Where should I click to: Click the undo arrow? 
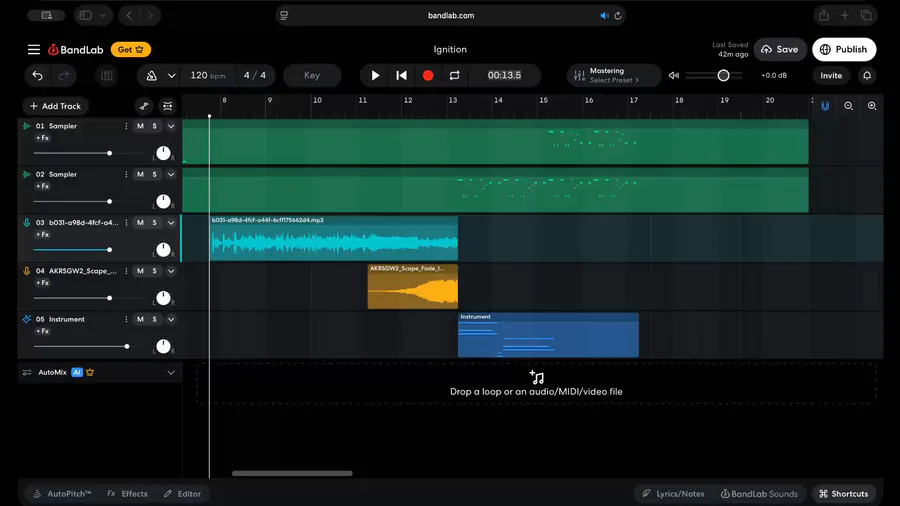[x=37, y=75]
